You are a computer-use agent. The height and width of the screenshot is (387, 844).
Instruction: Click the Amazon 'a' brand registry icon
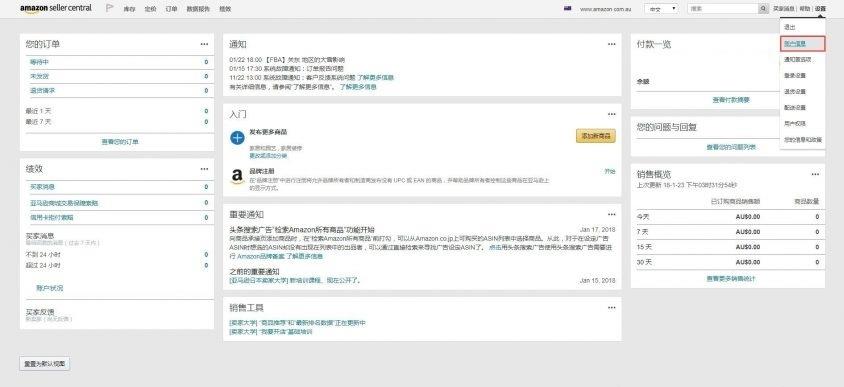pyautogui.click(x=237, y=177)
